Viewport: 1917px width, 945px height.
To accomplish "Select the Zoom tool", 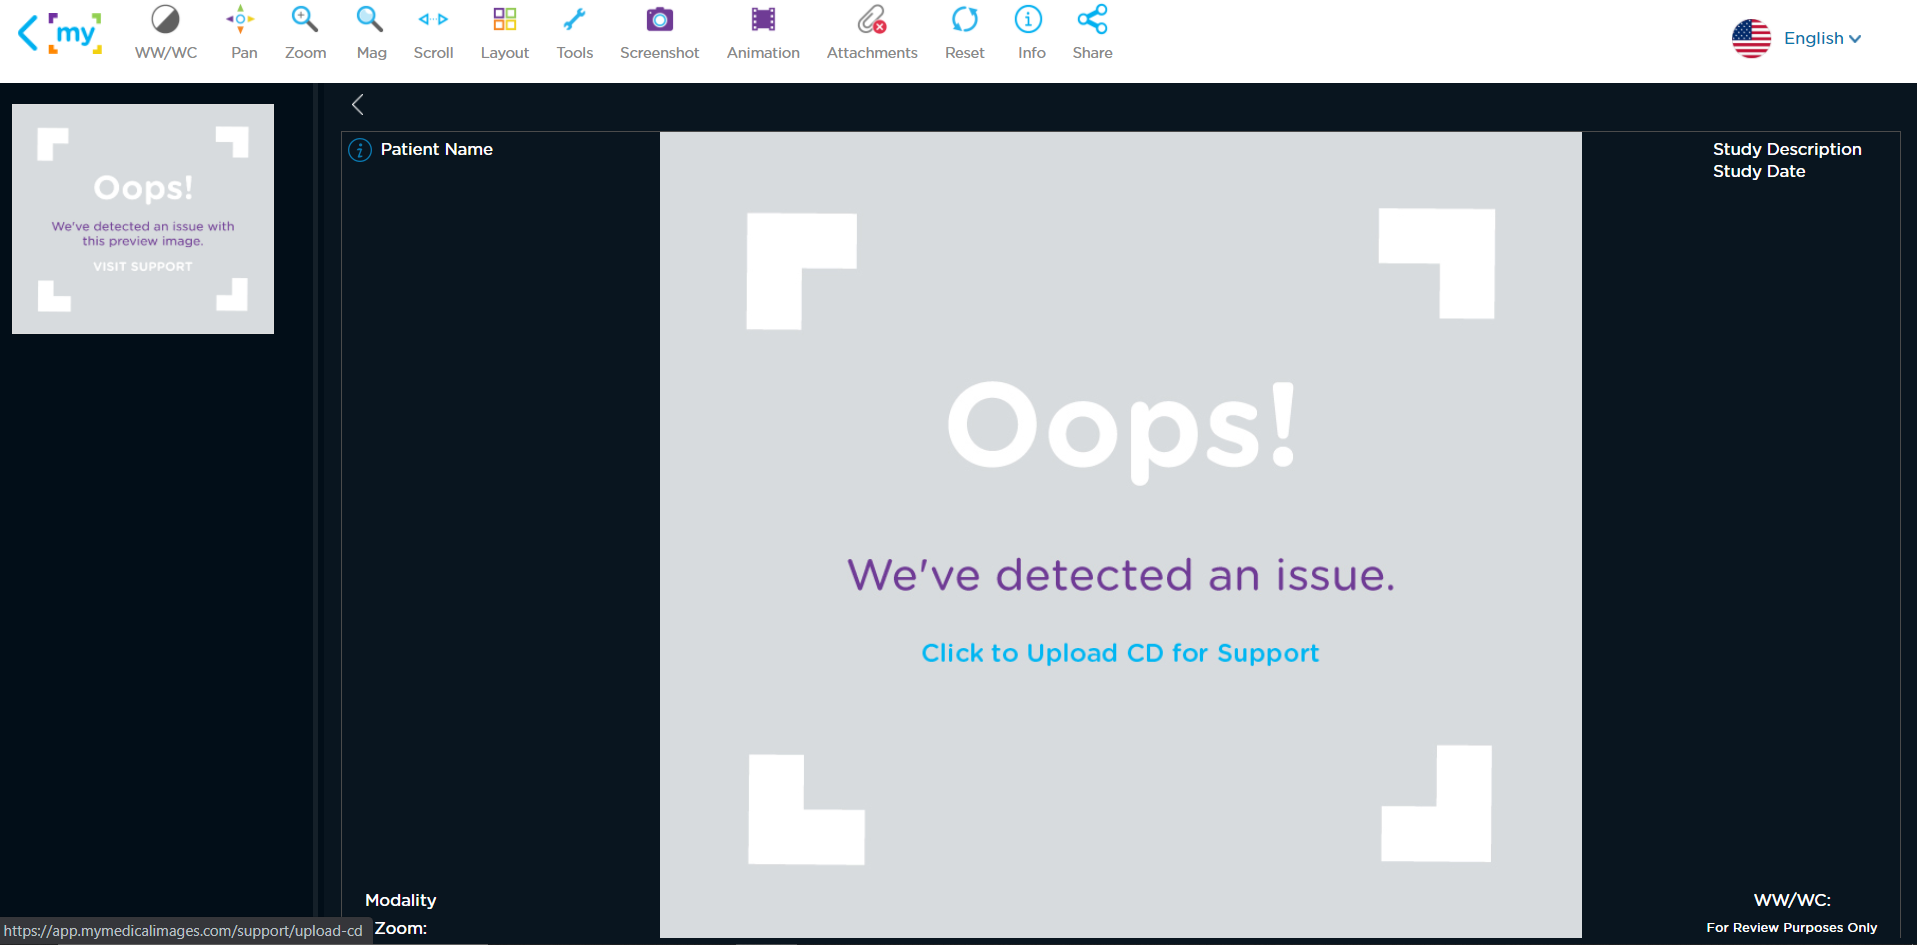I will coord(305,33).
